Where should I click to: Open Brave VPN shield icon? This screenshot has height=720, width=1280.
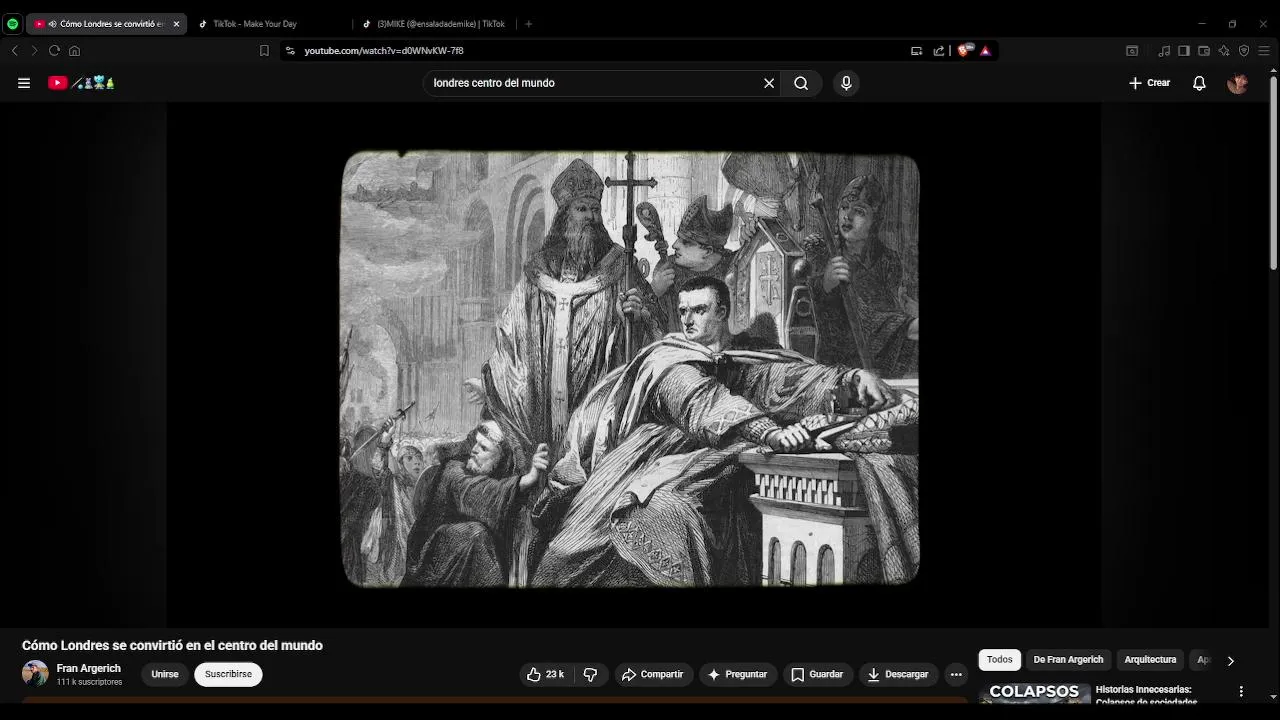[1244, 51]
